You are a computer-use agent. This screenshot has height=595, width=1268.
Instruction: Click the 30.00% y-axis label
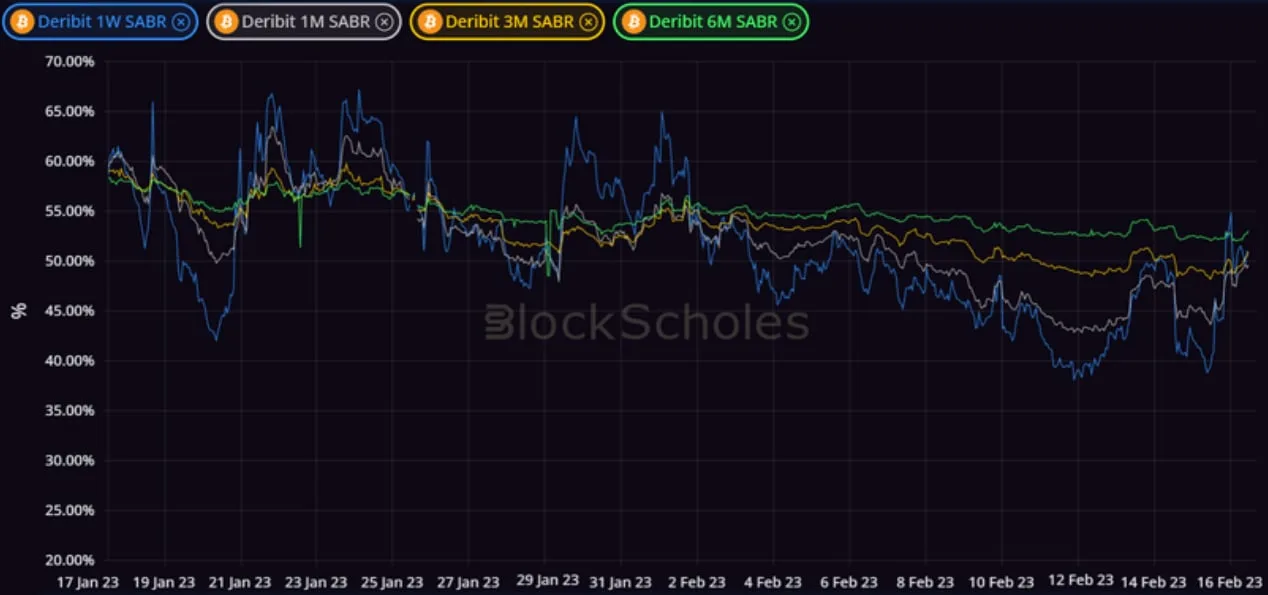(x=70, y=461)
